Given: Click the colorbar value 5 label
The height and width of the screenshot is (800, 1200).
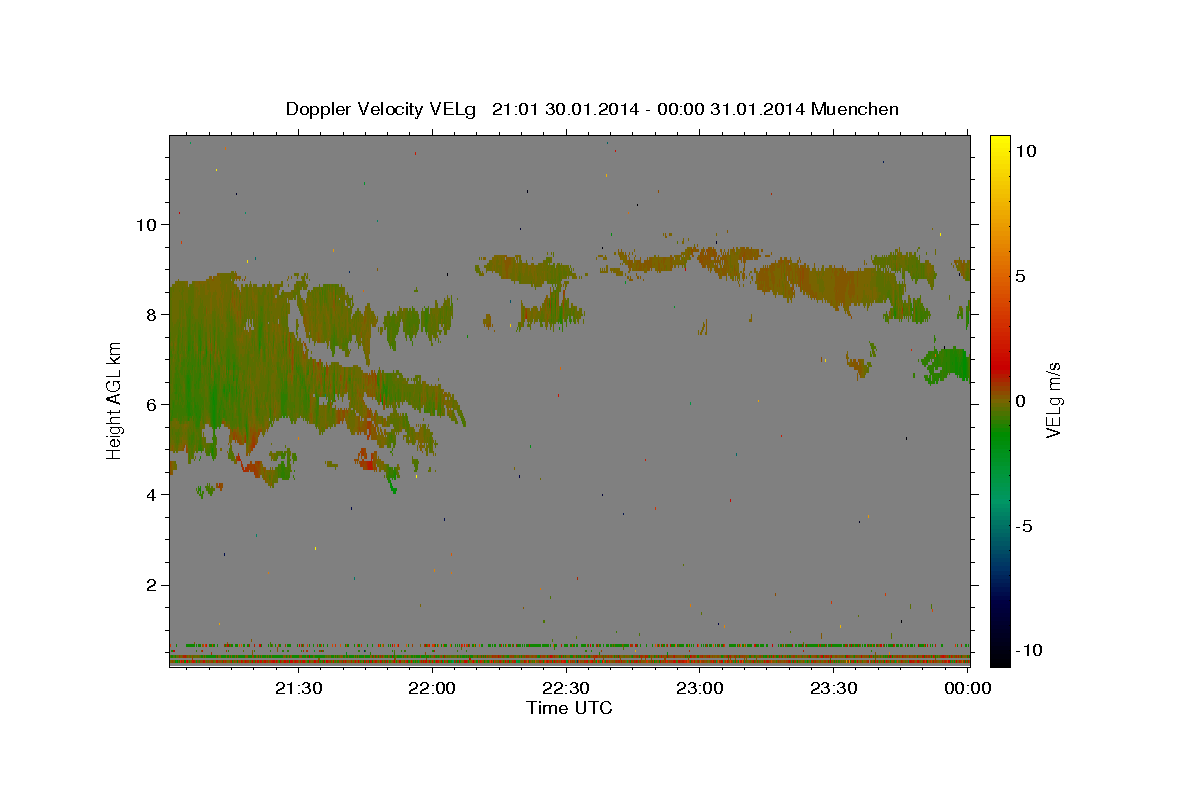Looking at the screenshot, I should tap(1020, 276).
